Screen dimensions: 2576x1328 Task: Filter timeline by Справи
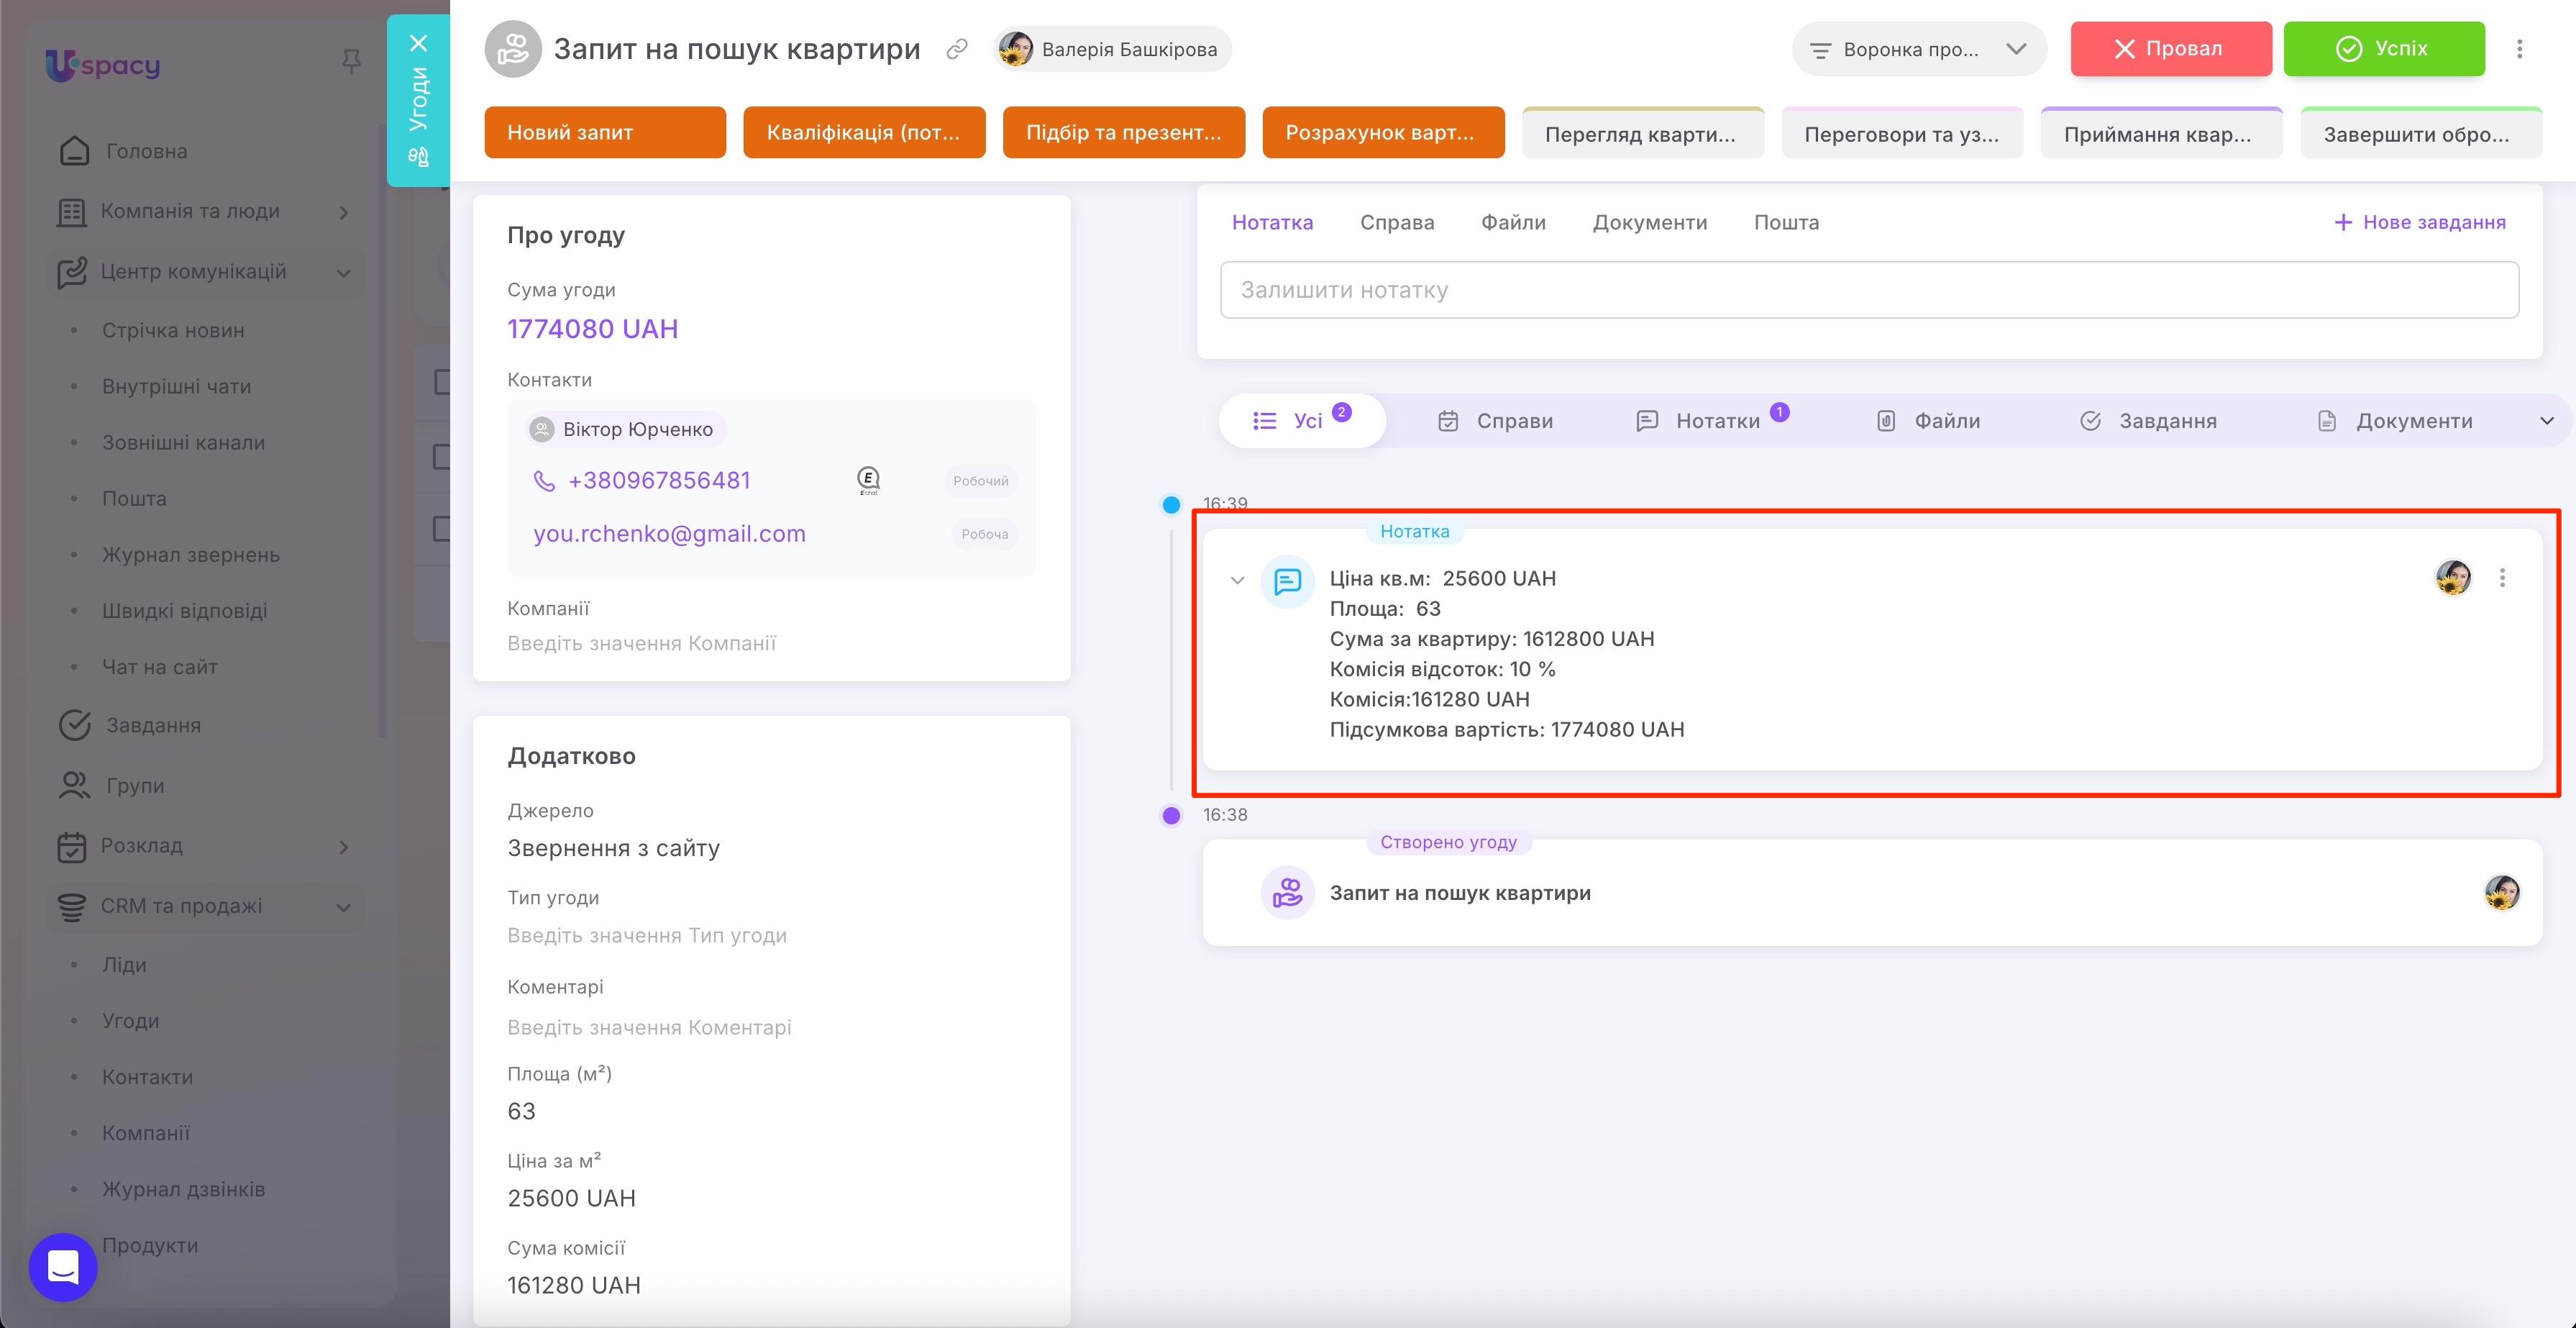coord(1495,421)
